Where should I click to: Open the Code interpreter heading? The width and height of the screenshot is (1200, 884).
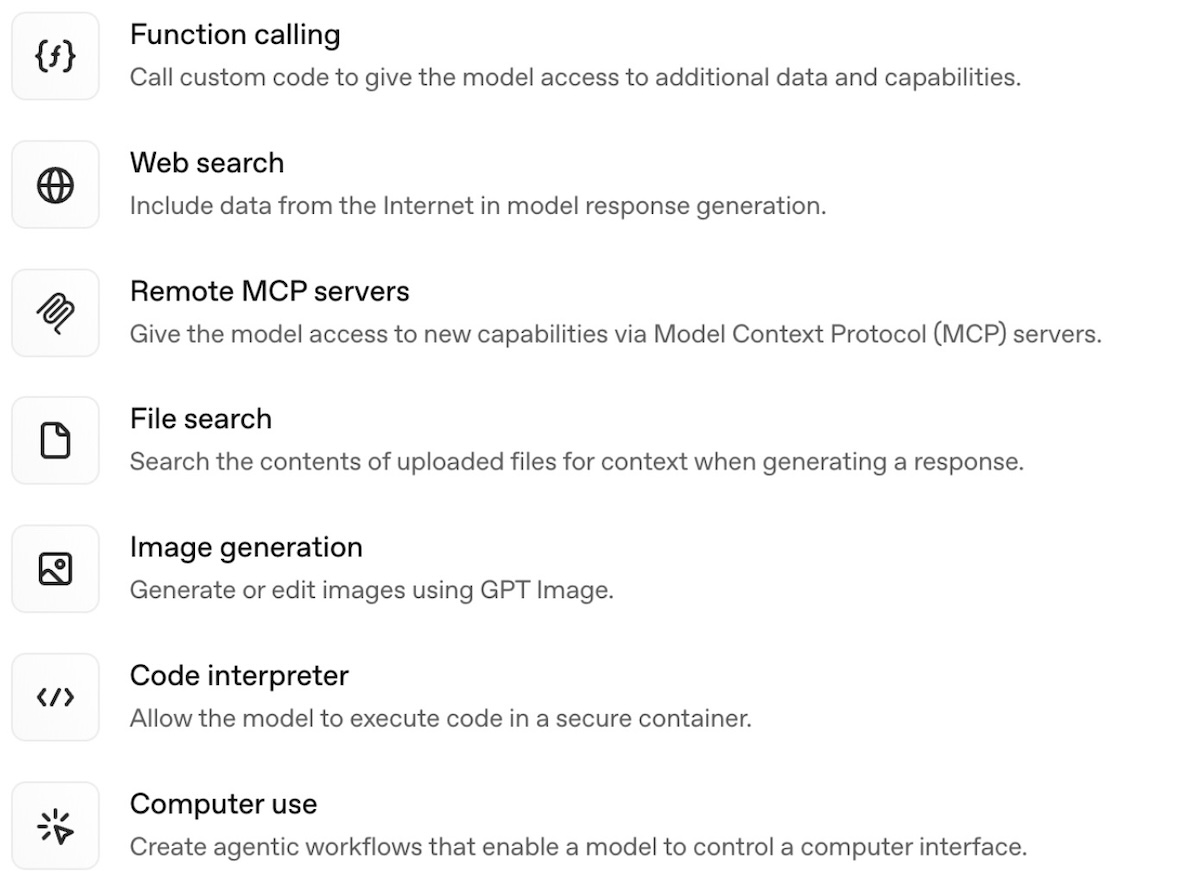pyautogui.click(x=239, y=676)
